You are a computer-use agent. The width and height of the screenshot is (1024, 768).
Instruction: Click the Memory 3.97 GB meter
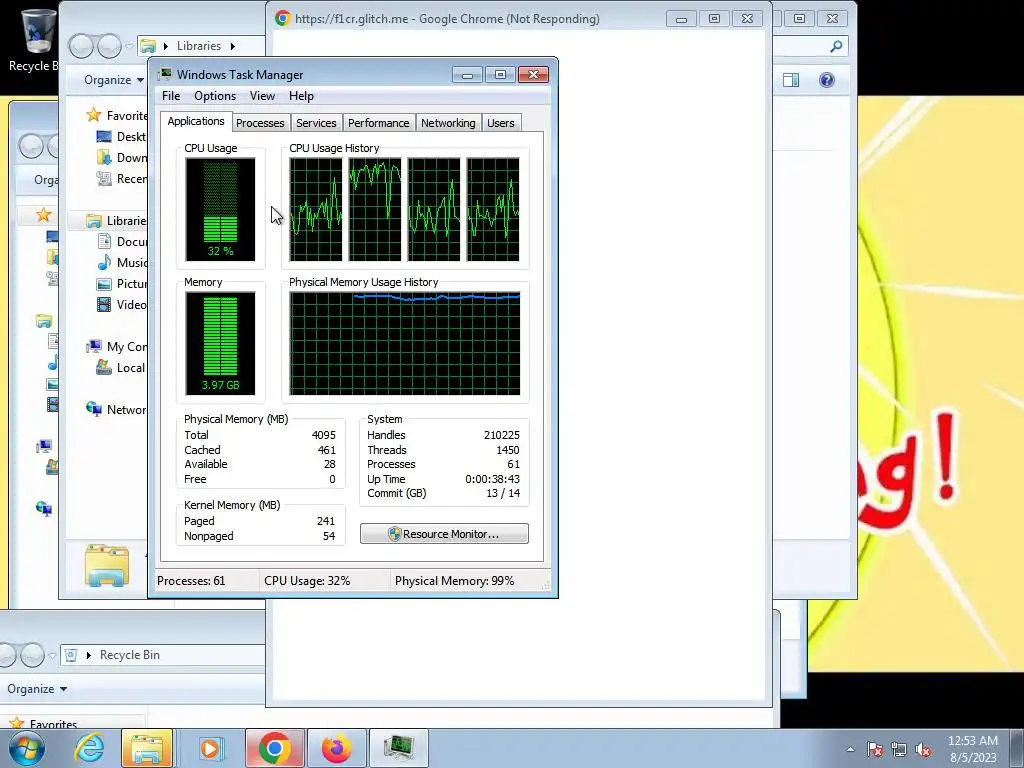coord(220,343)
